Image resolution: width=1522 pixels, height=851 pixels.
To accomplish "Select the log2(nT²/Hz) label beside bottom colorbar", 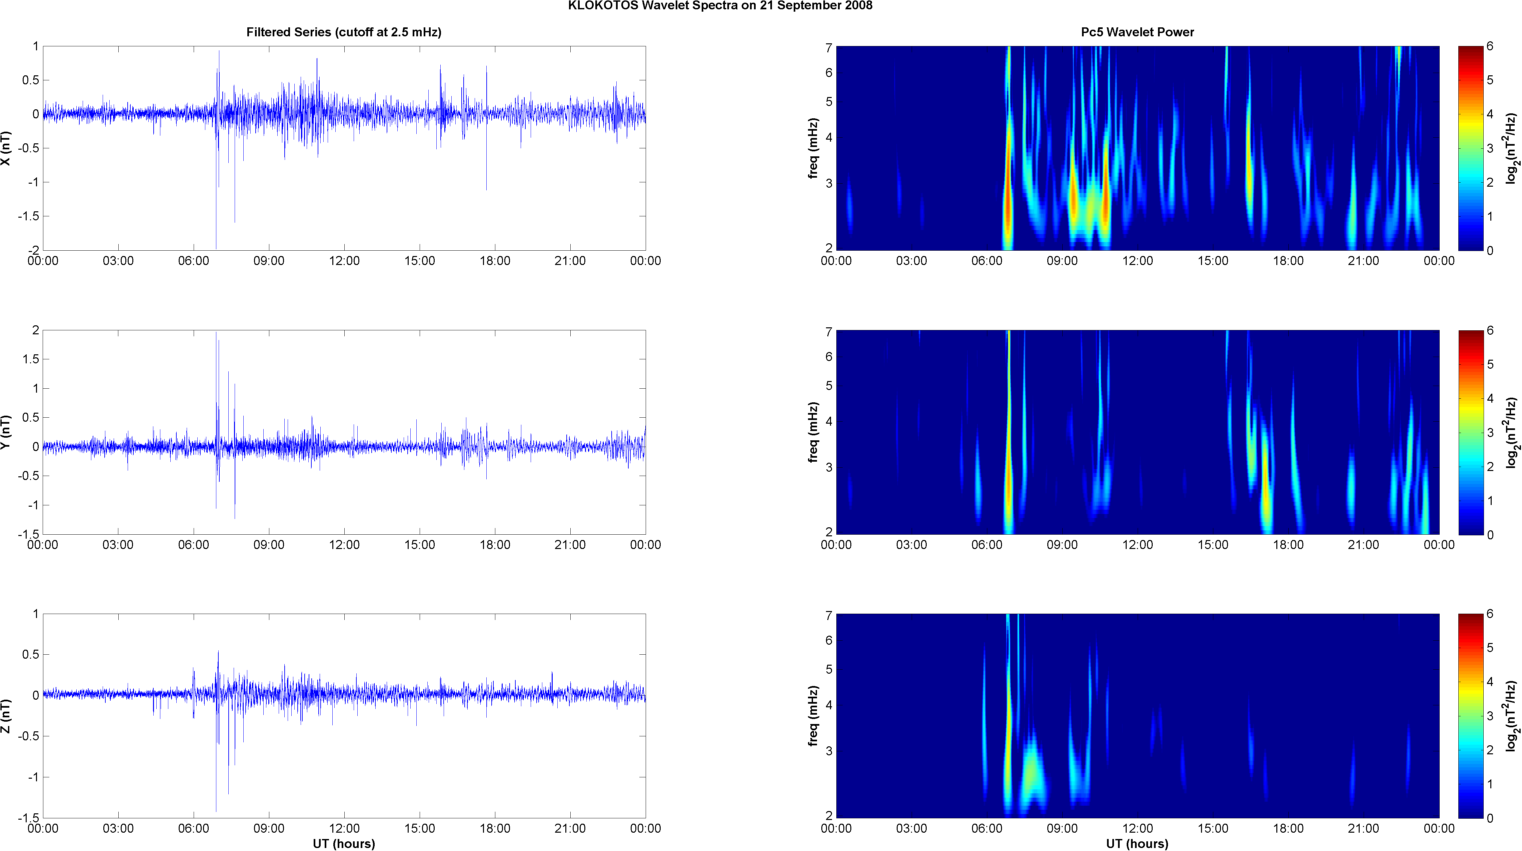I will (x=1512, y=716).
